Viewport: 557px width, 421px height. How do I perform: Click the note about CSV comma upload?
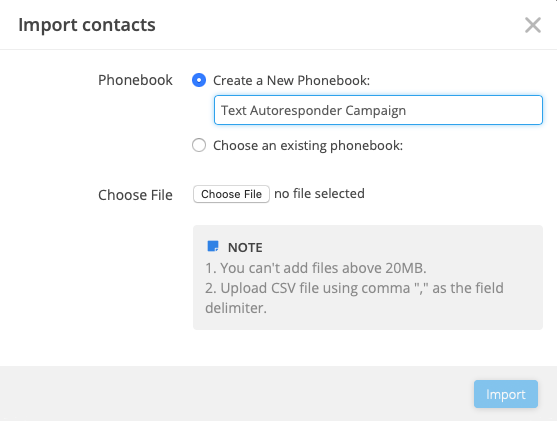[x=354, y=298]
